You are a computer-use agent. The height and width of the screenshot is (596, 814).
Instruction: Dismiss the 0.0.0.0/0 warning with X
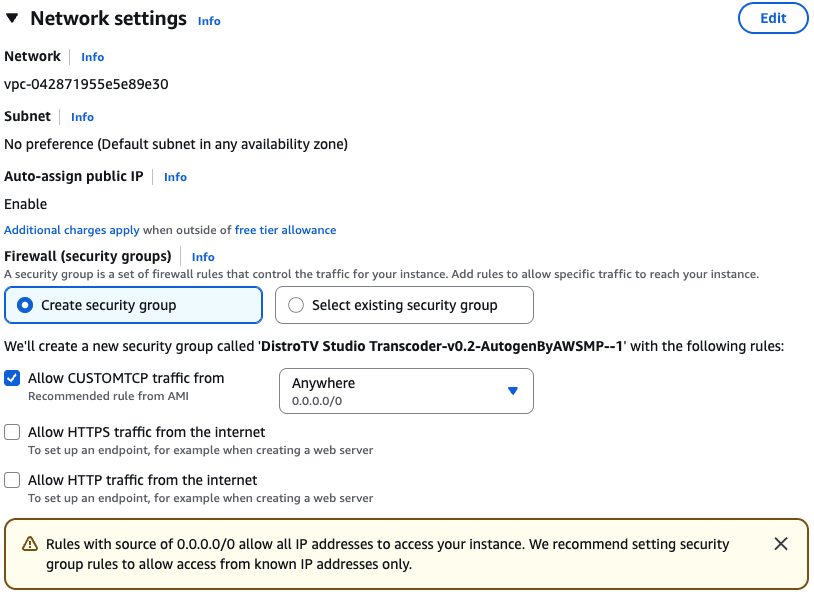coord(781,544)
